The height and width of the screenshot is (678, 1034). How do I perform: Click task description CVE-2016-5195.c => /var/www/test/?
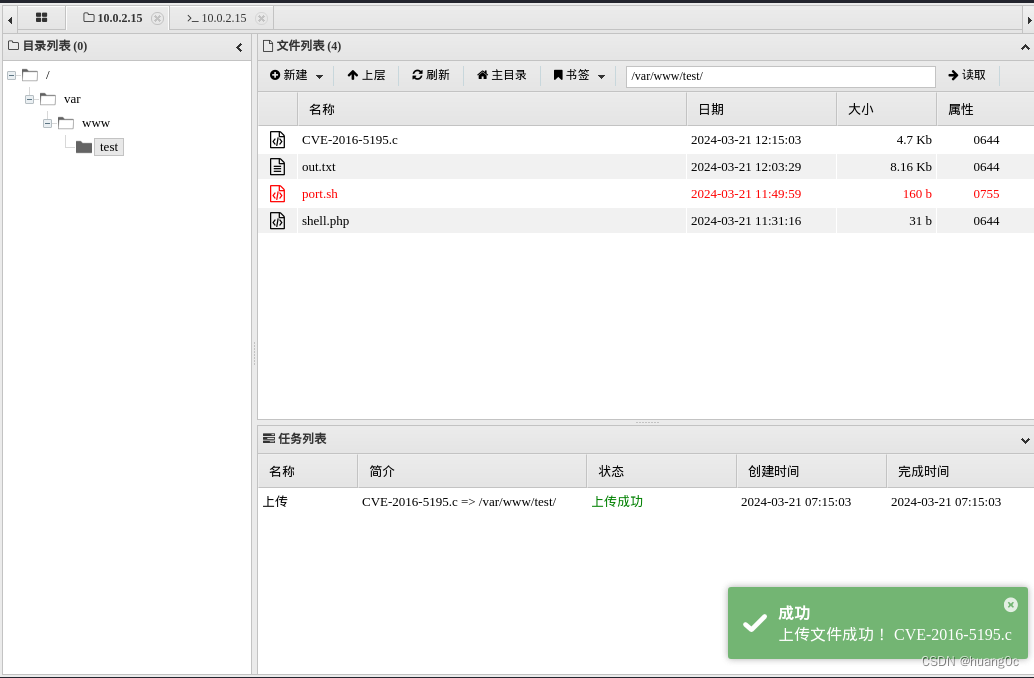point(459,502)
